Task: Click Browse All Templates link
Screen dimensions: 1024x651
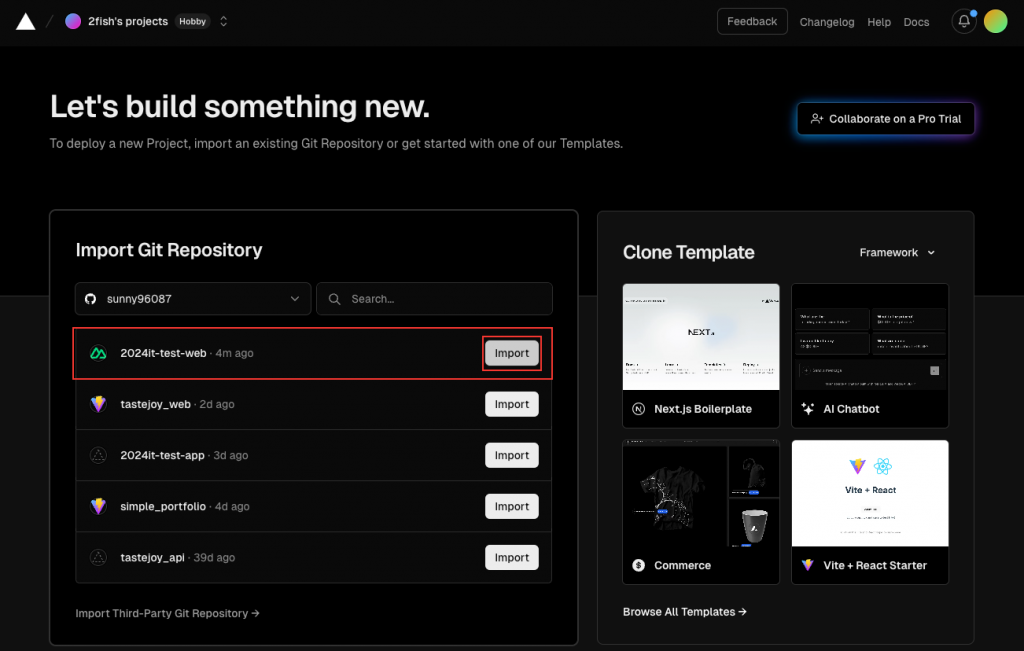Action: (x=684, y=612)
